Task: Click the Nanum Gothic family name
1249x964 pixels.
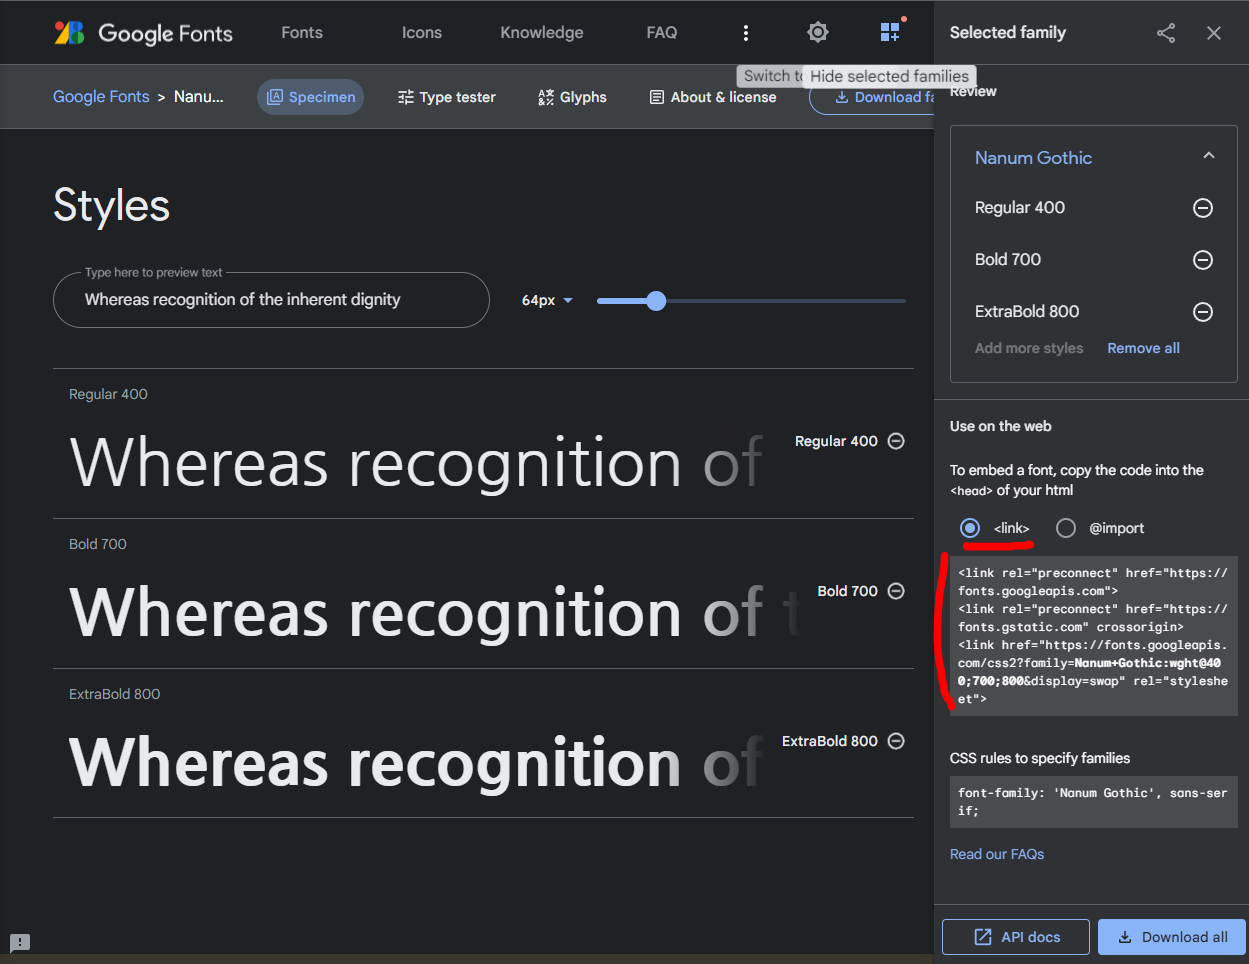Action: point(1033,158)
